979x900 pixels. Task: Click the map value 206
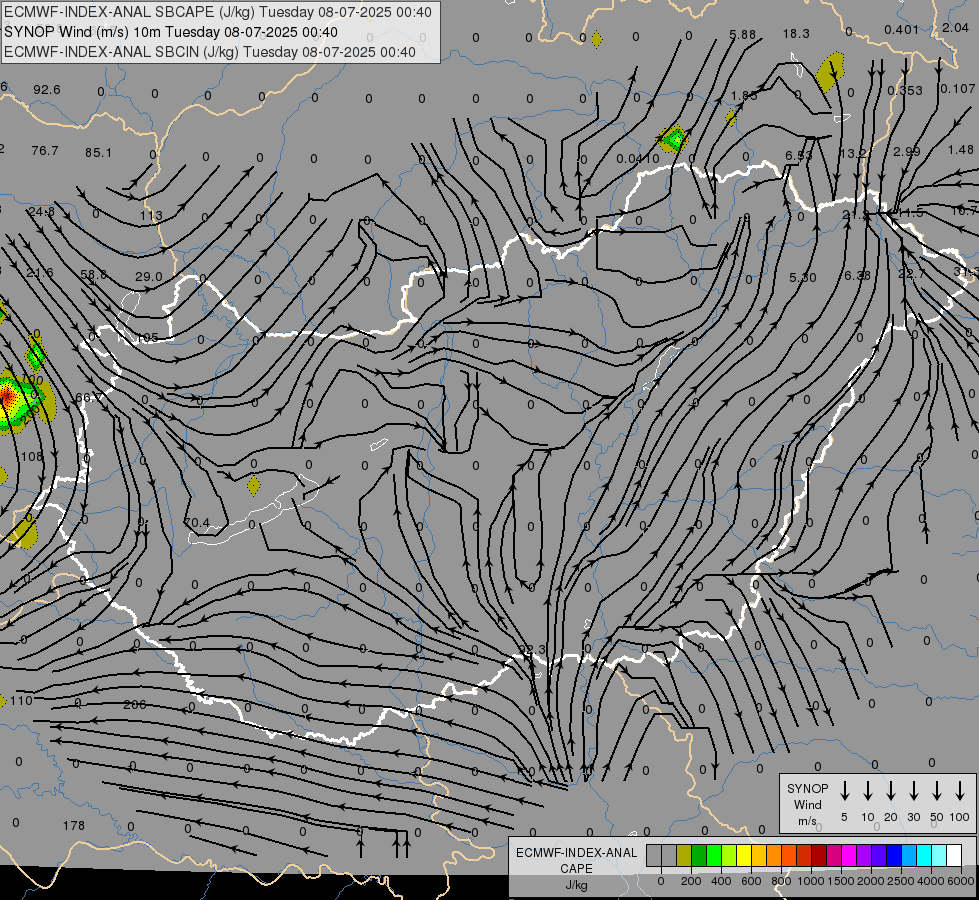135,705
